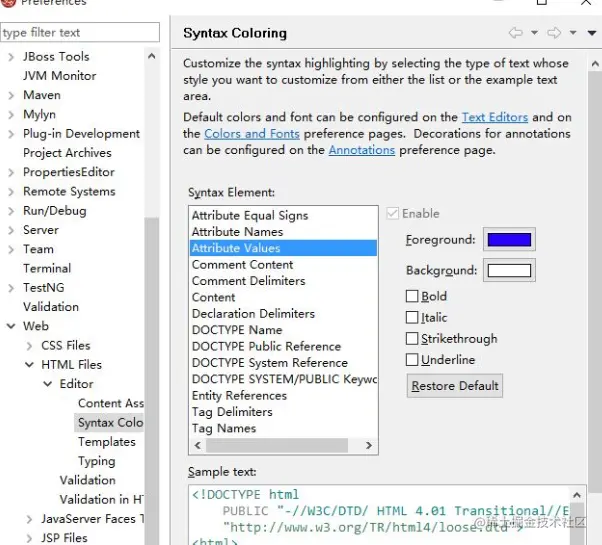The image size is (602, 545).
Task: Select Comment Delimiters syntax element
Action: coord(283,281)
